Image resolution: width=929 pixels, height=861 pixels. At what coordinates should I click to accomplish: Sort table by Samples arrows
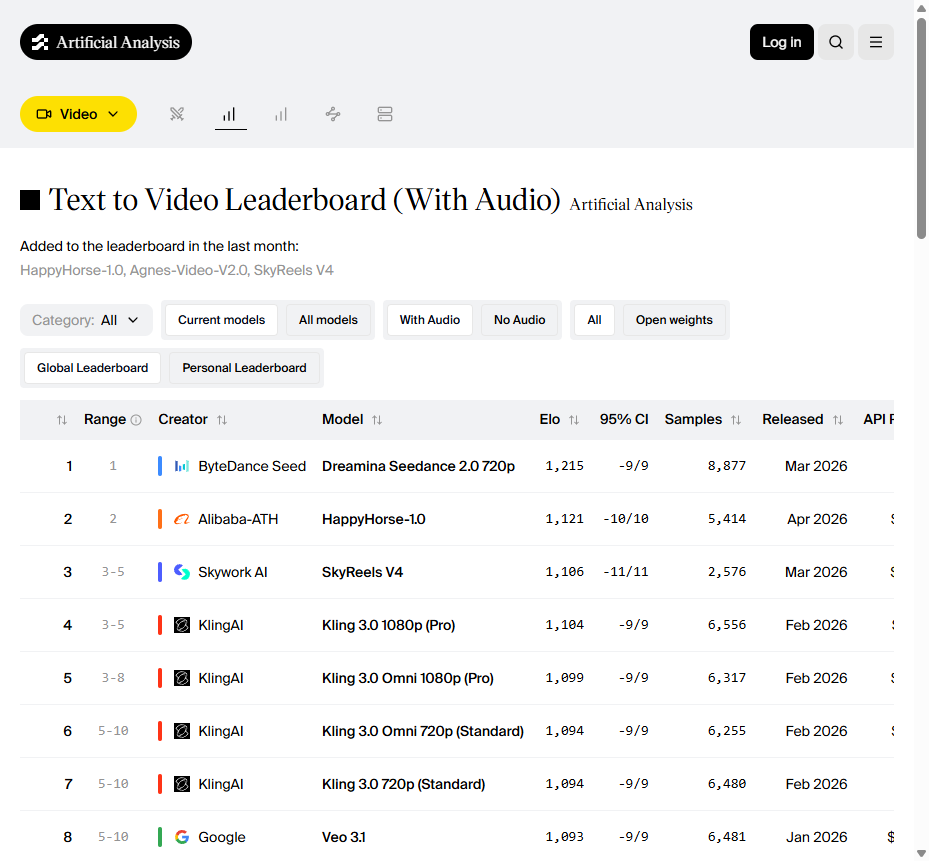click(x=736, y=420)
